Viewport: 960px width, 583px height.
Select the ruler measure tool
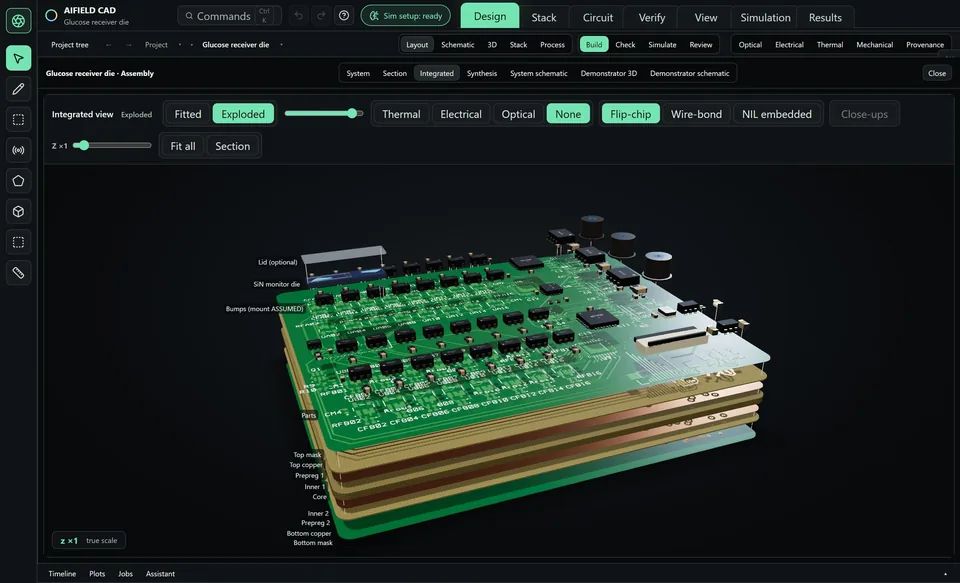[18, 273]
